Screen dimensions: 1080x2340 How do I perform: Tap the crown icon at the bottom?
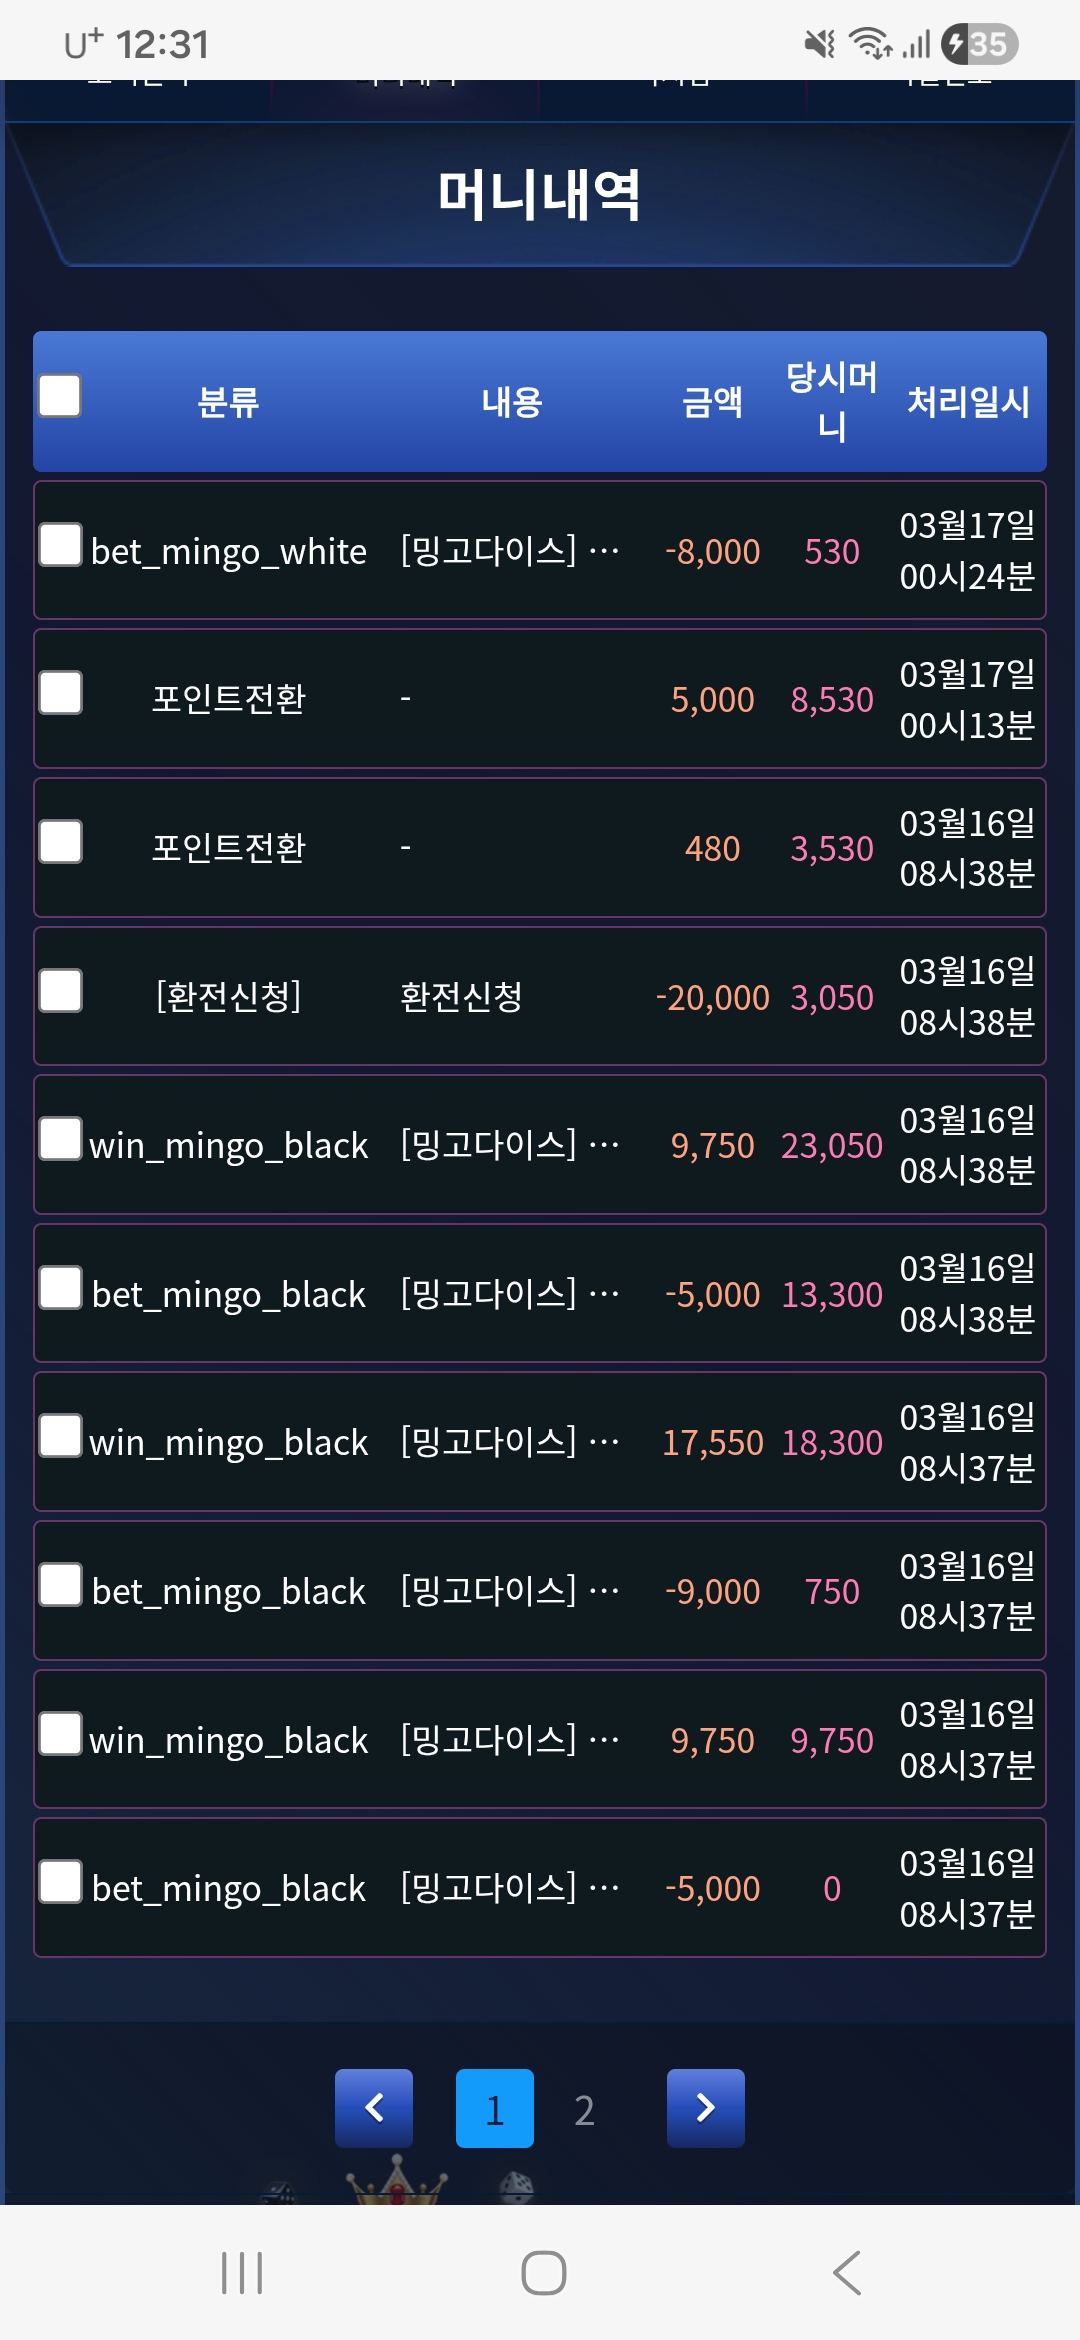click(397, 2182)
